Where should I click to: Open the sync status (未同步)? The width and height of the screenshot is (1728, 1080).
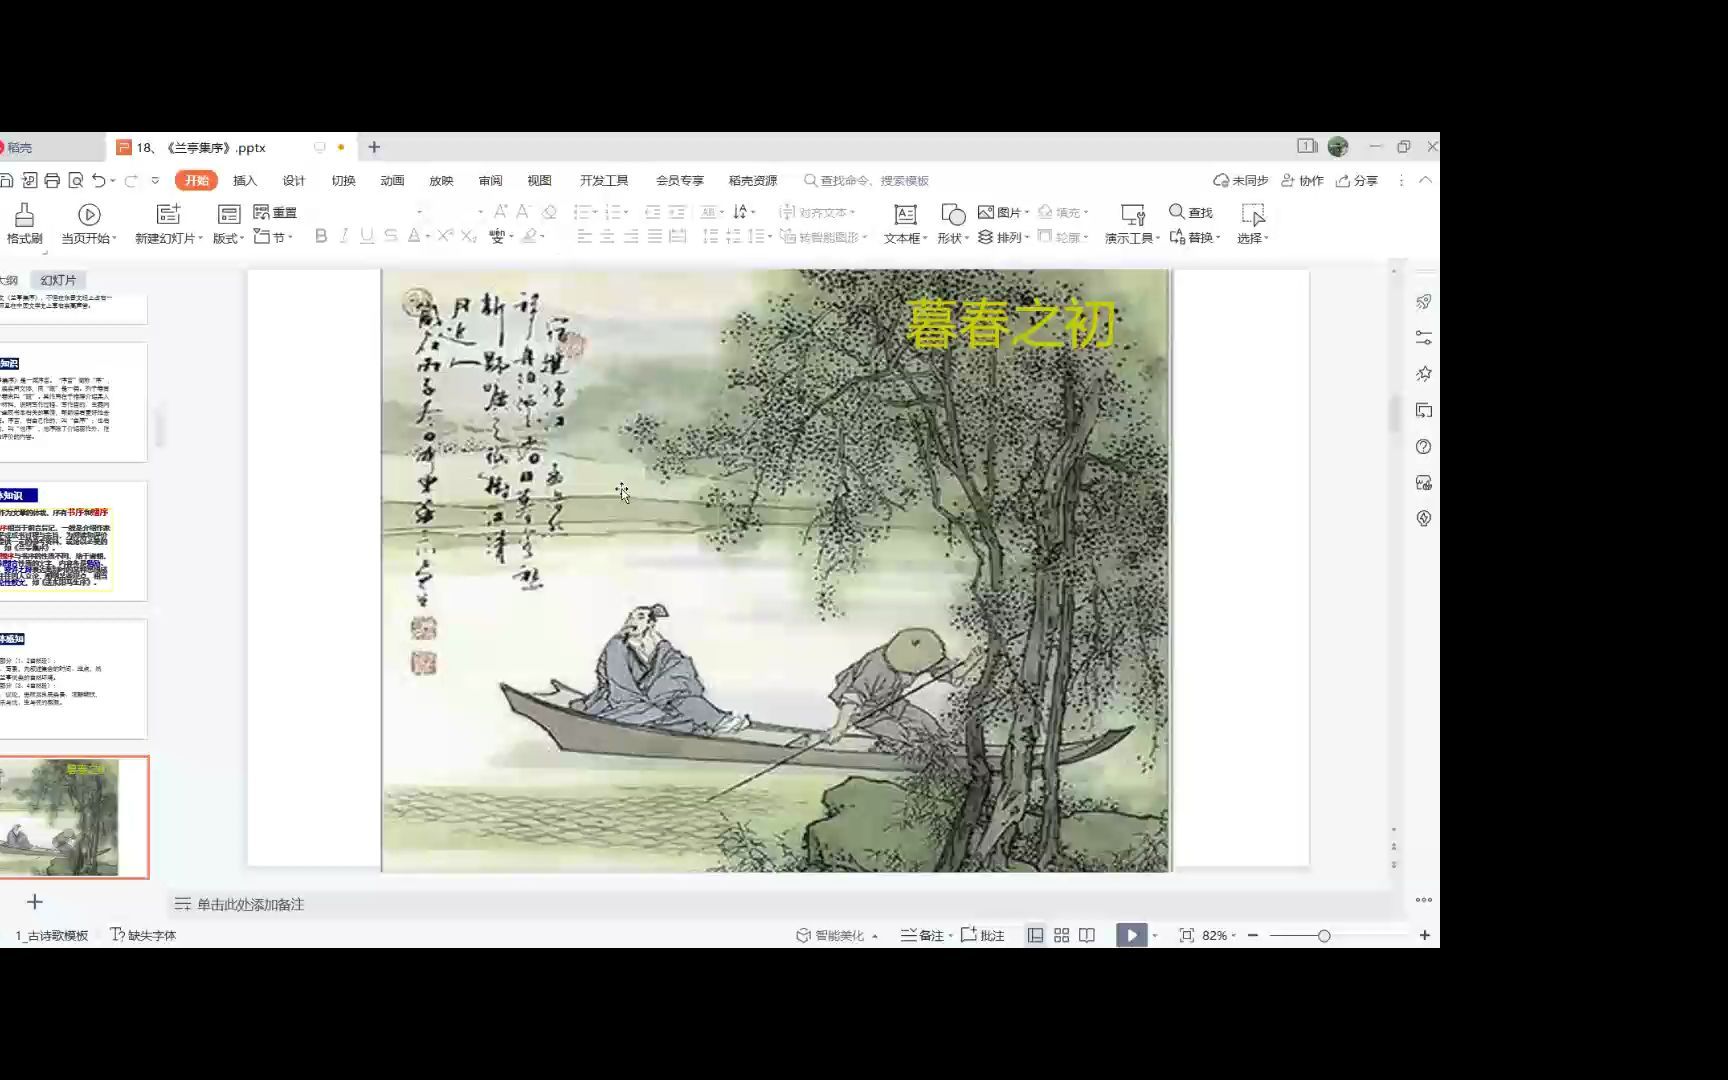click(x=1240, y=180)
